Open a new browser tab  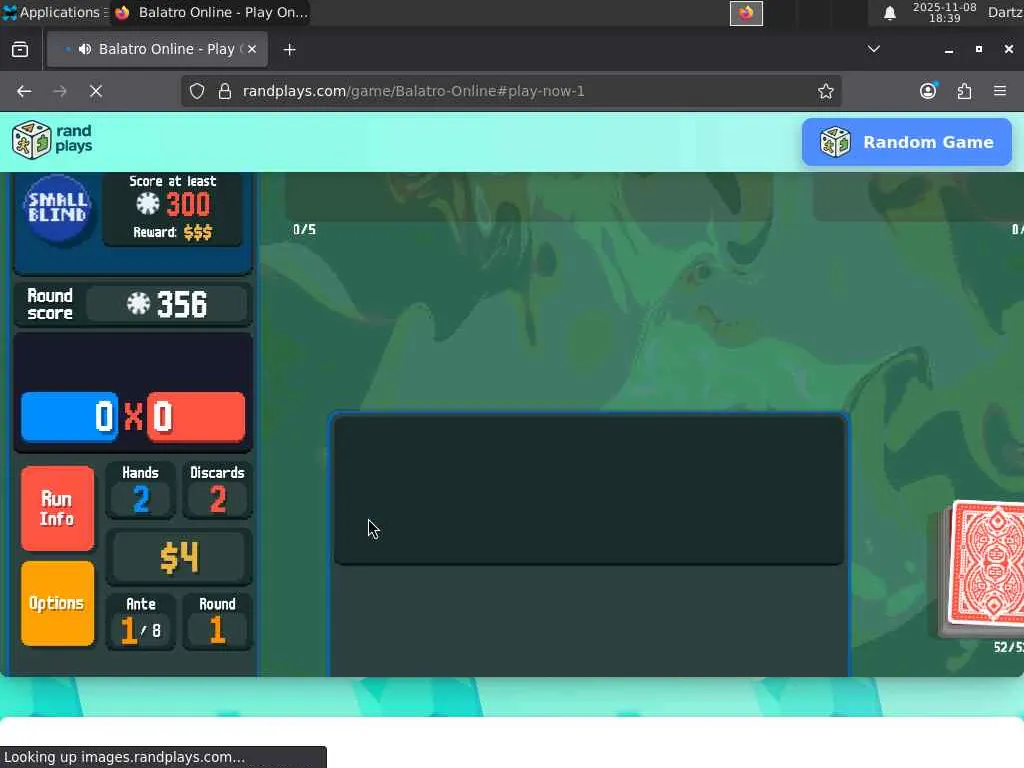pyautogui.click(x=289, y=50)
